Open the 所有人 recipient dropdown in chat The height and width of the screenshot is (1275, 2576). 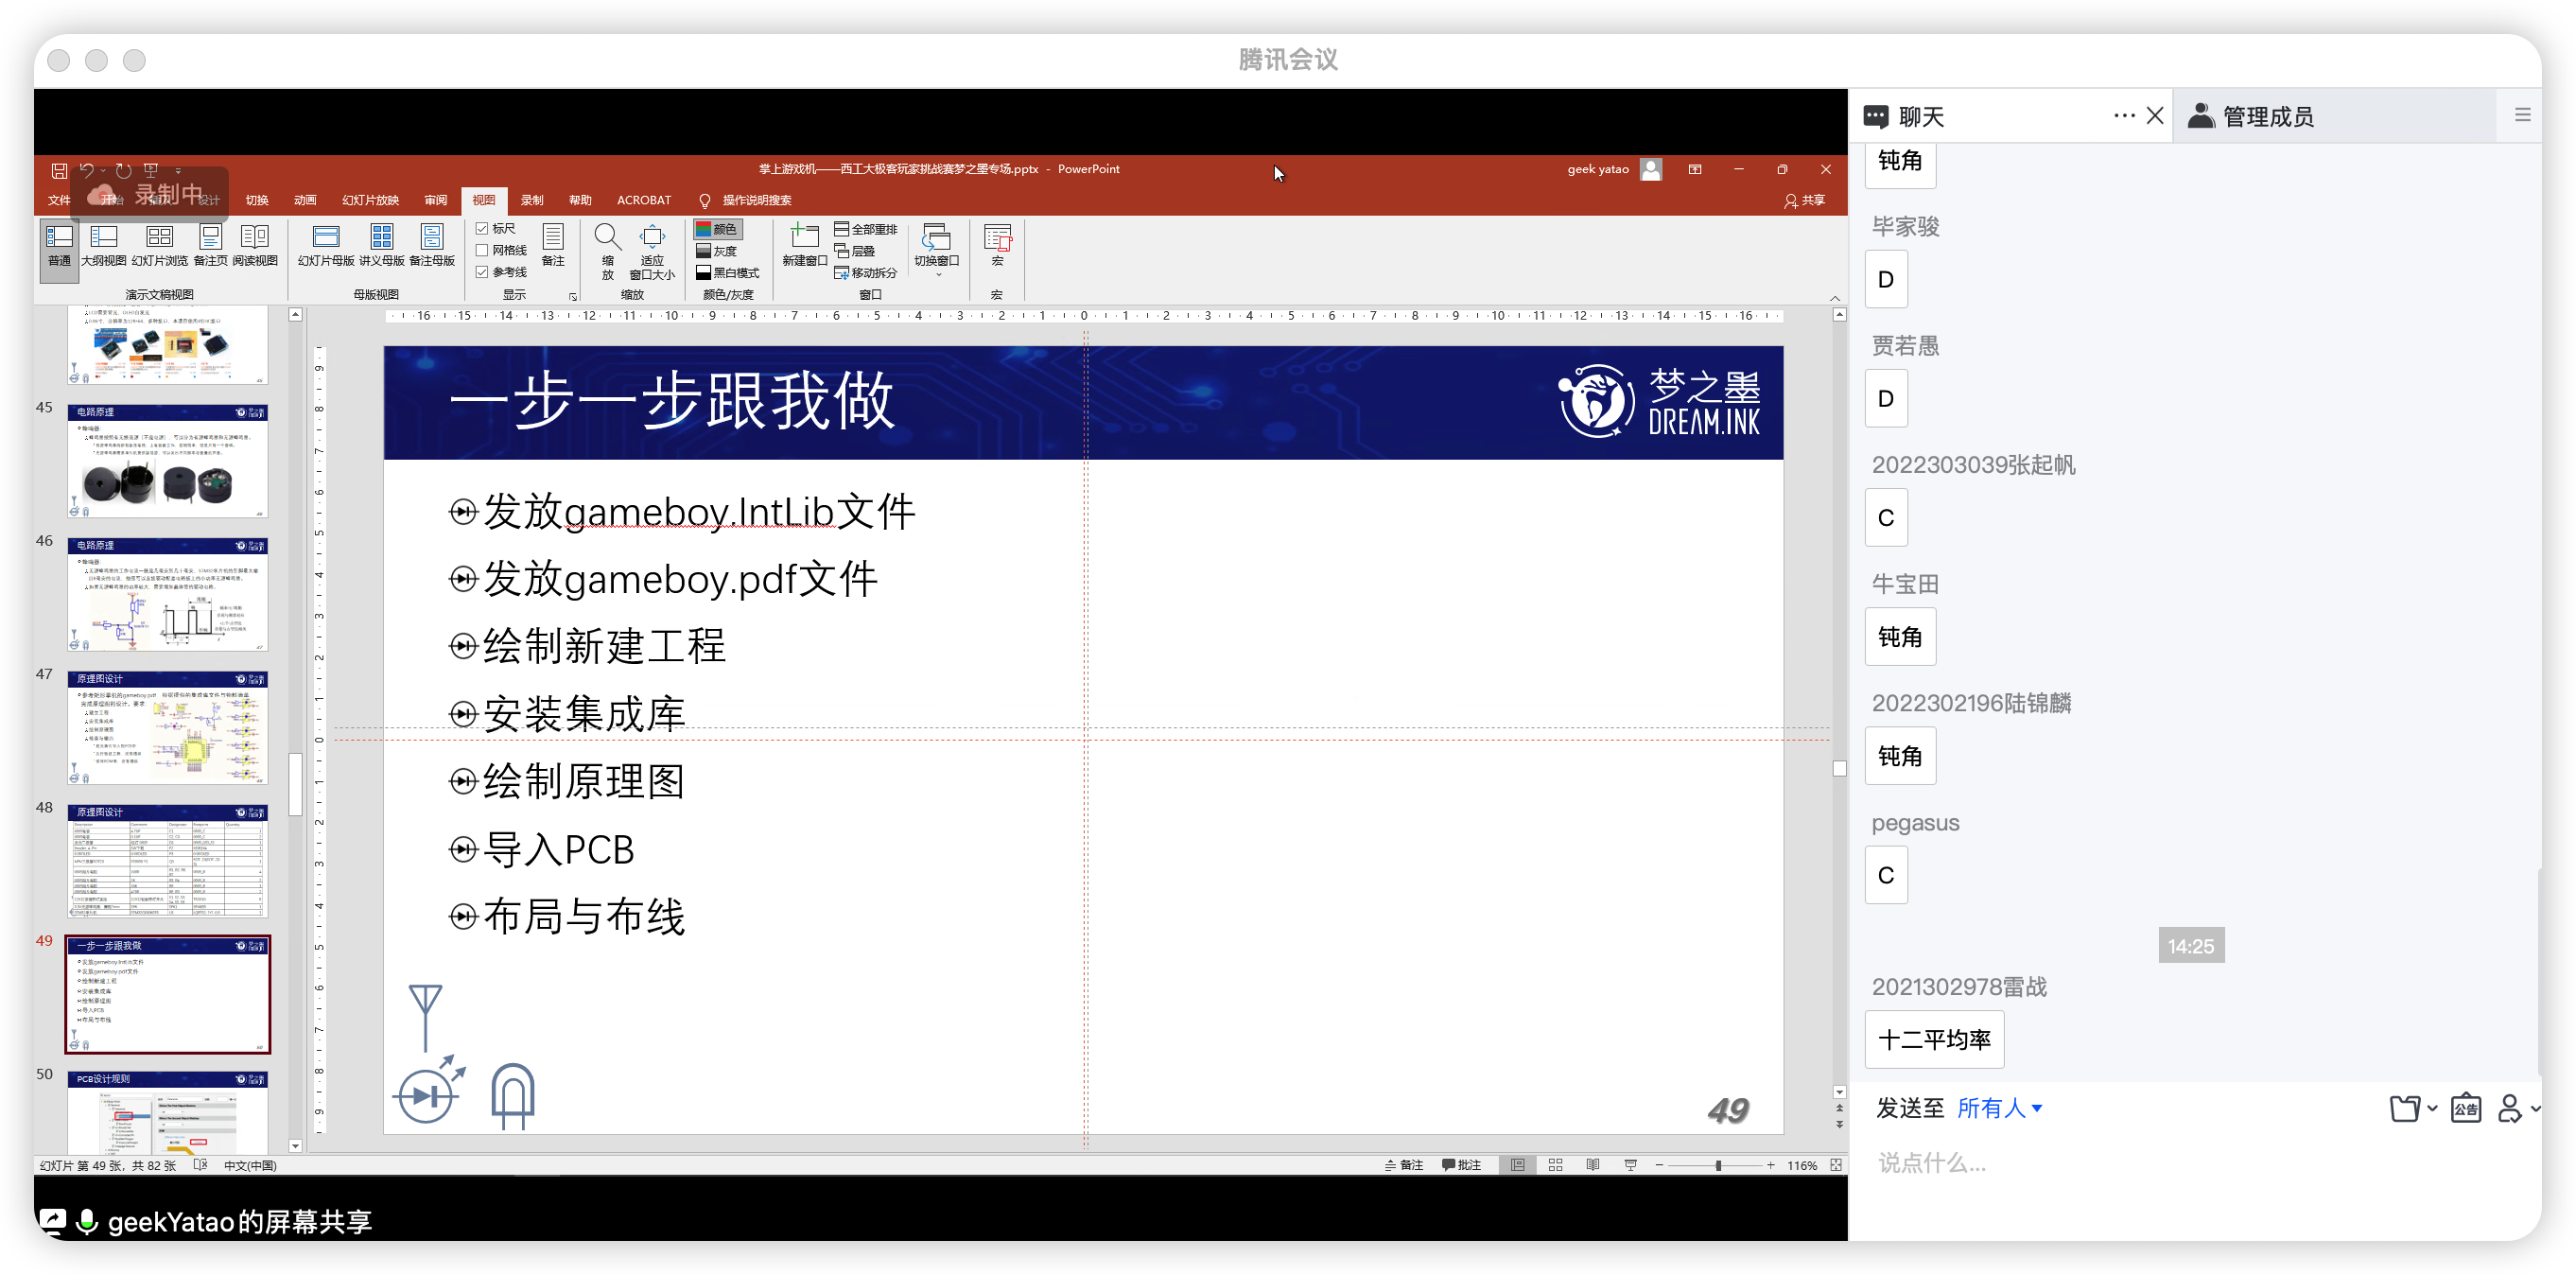click(1998, 1108)
